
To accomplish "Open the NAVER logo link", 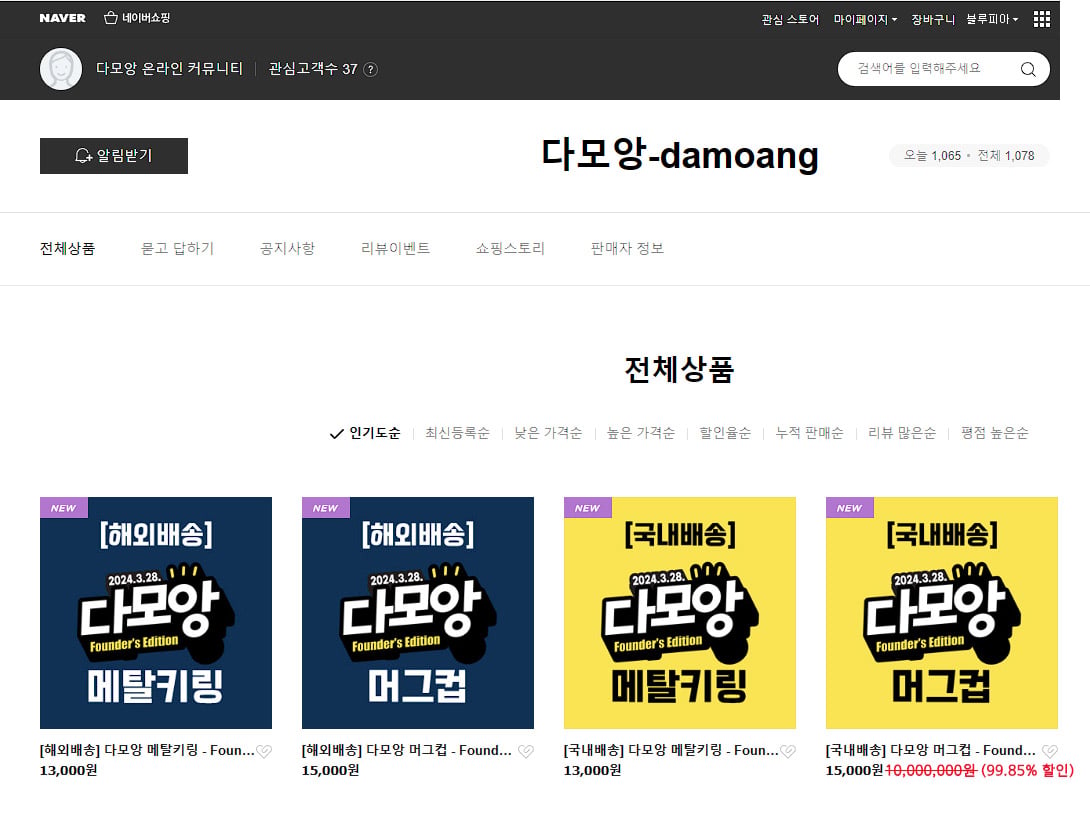I will click(x=63, y=18).
